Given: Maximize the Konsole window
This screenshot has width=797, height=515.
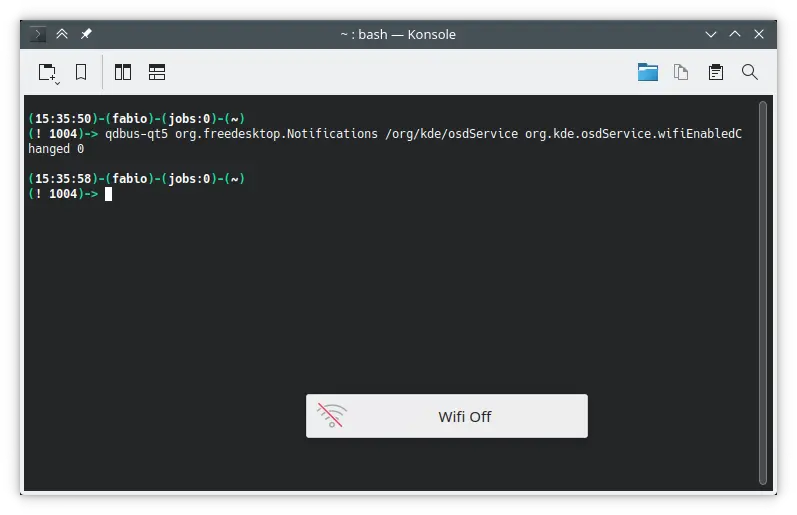Looking at the screenshot, I should (735, 34).
